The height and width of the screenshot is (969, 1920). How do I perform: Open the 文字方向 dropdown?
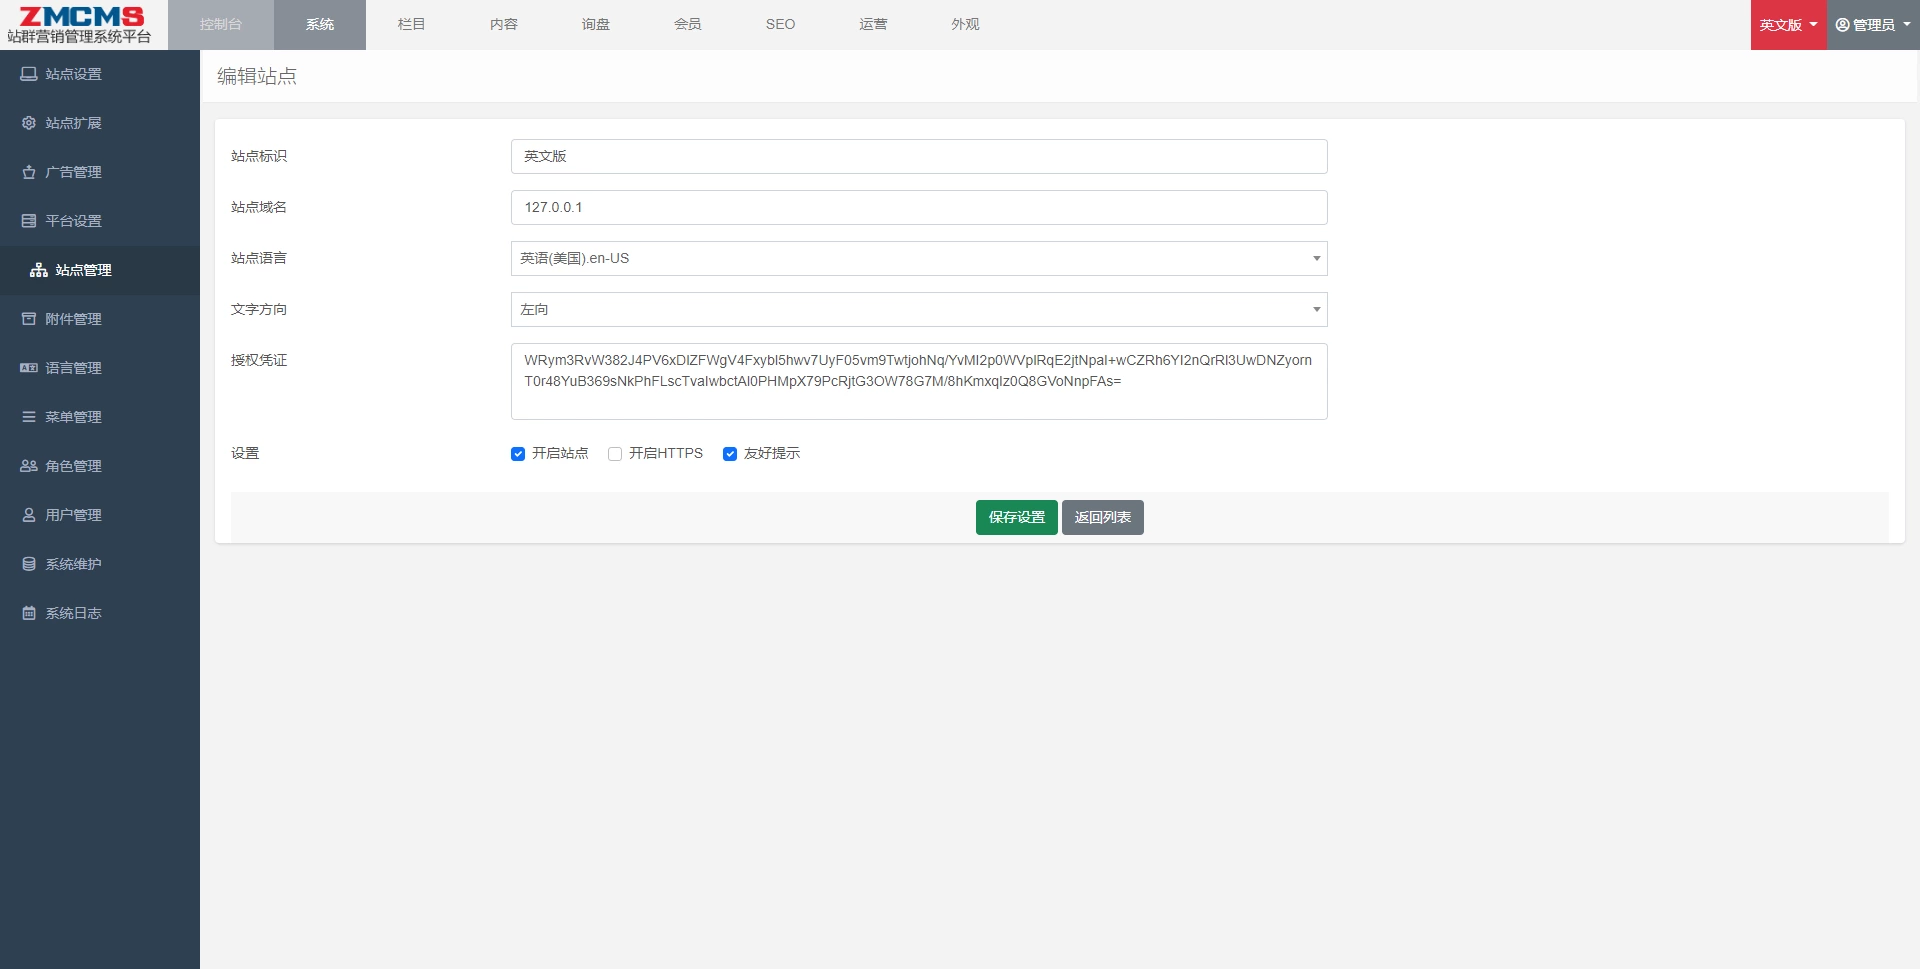[919, 309]
